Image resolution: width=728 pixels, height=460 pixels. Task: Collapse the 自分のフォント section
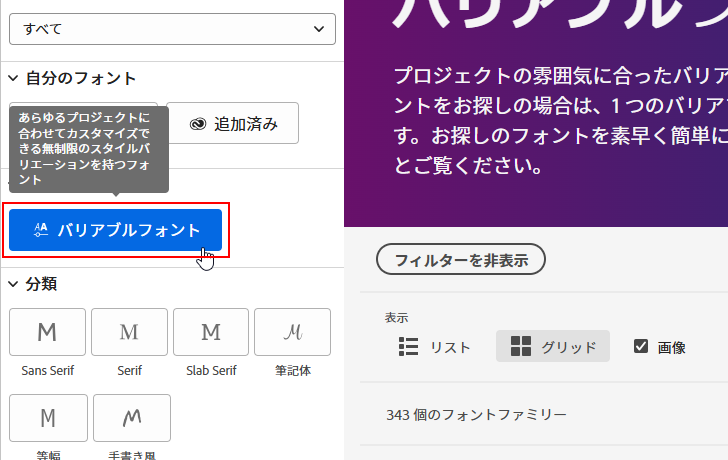tap(13, 78)
